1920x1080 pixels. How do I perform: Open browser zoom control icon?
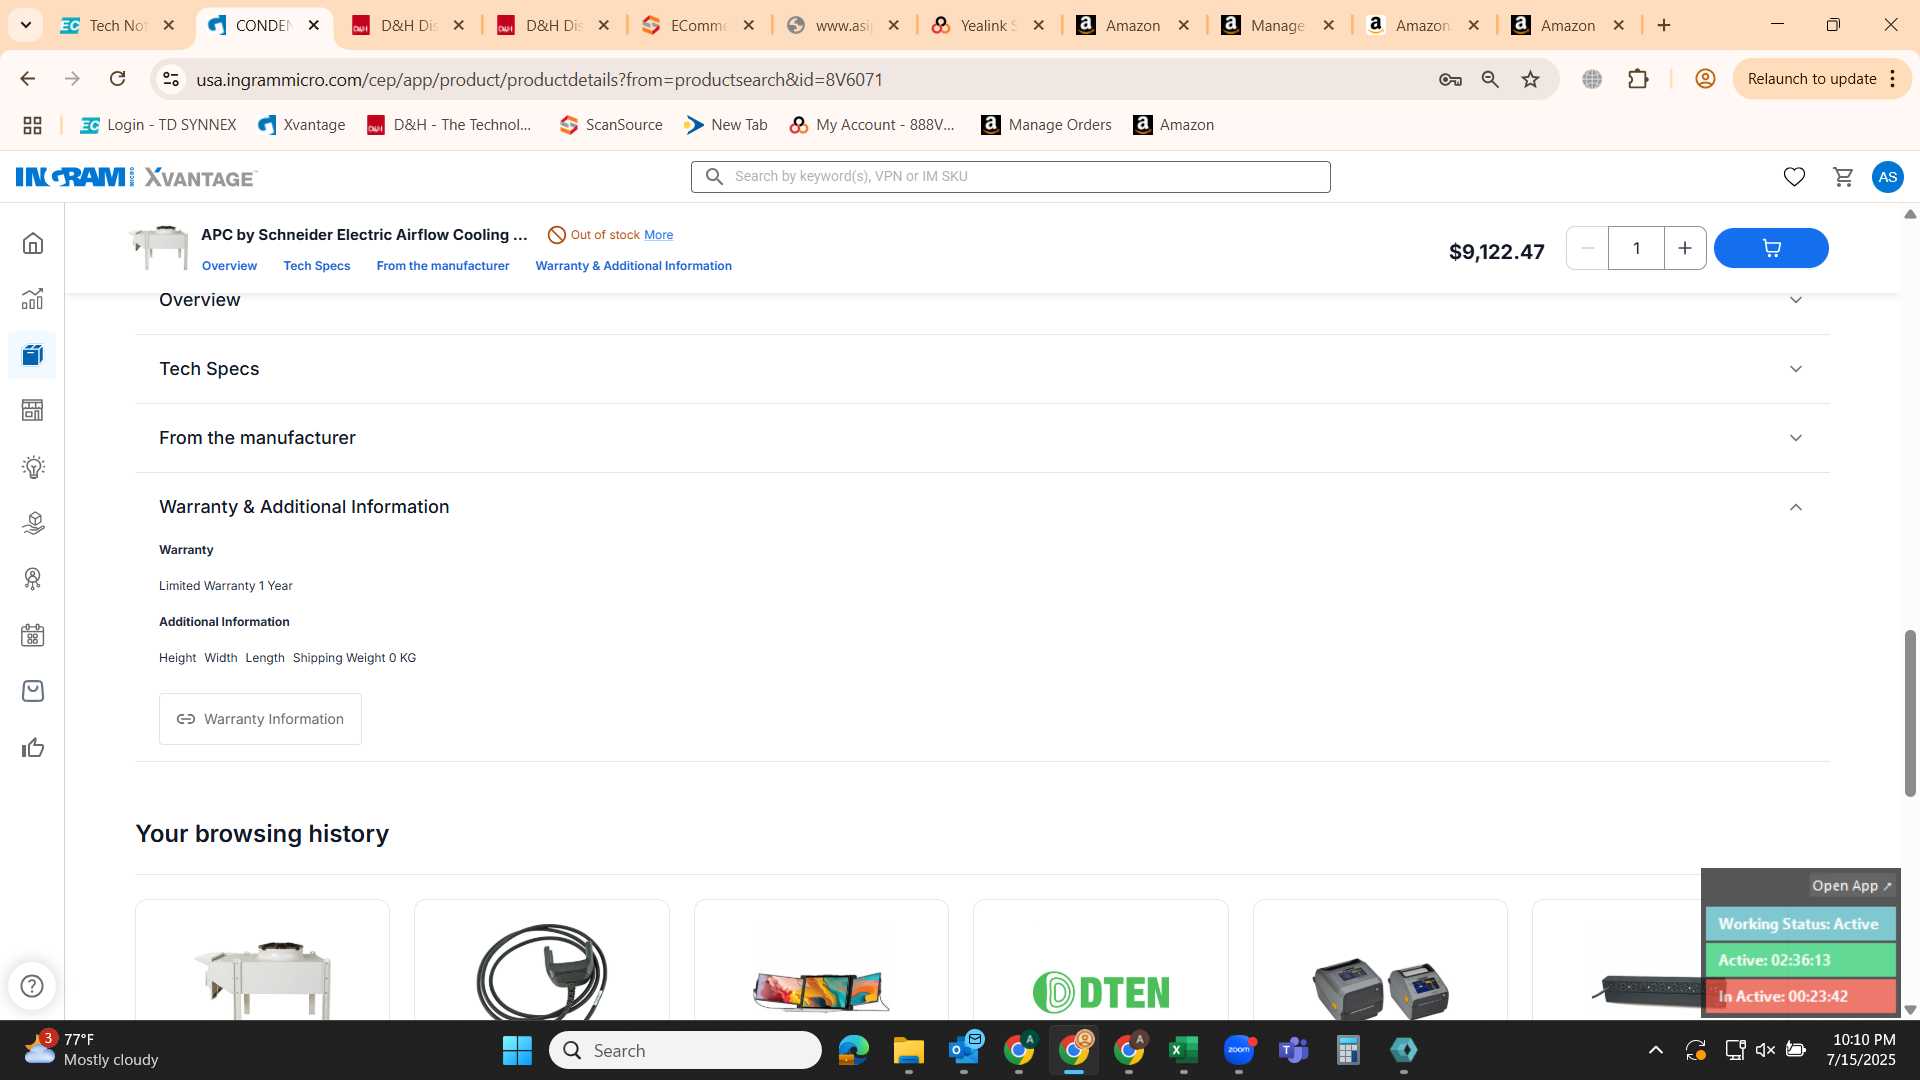[1490, 79]
